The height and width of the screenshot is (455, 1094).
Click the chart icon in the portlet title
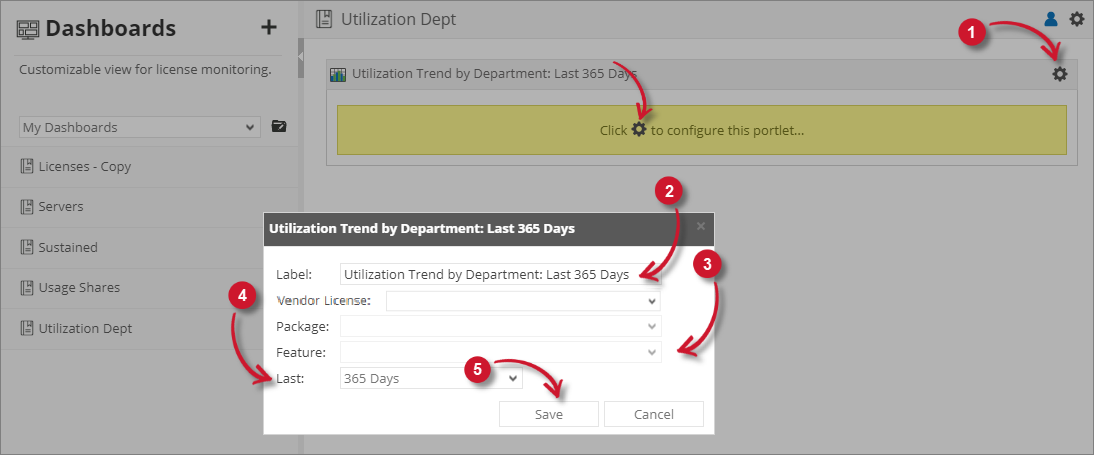(x=338, y=74)
